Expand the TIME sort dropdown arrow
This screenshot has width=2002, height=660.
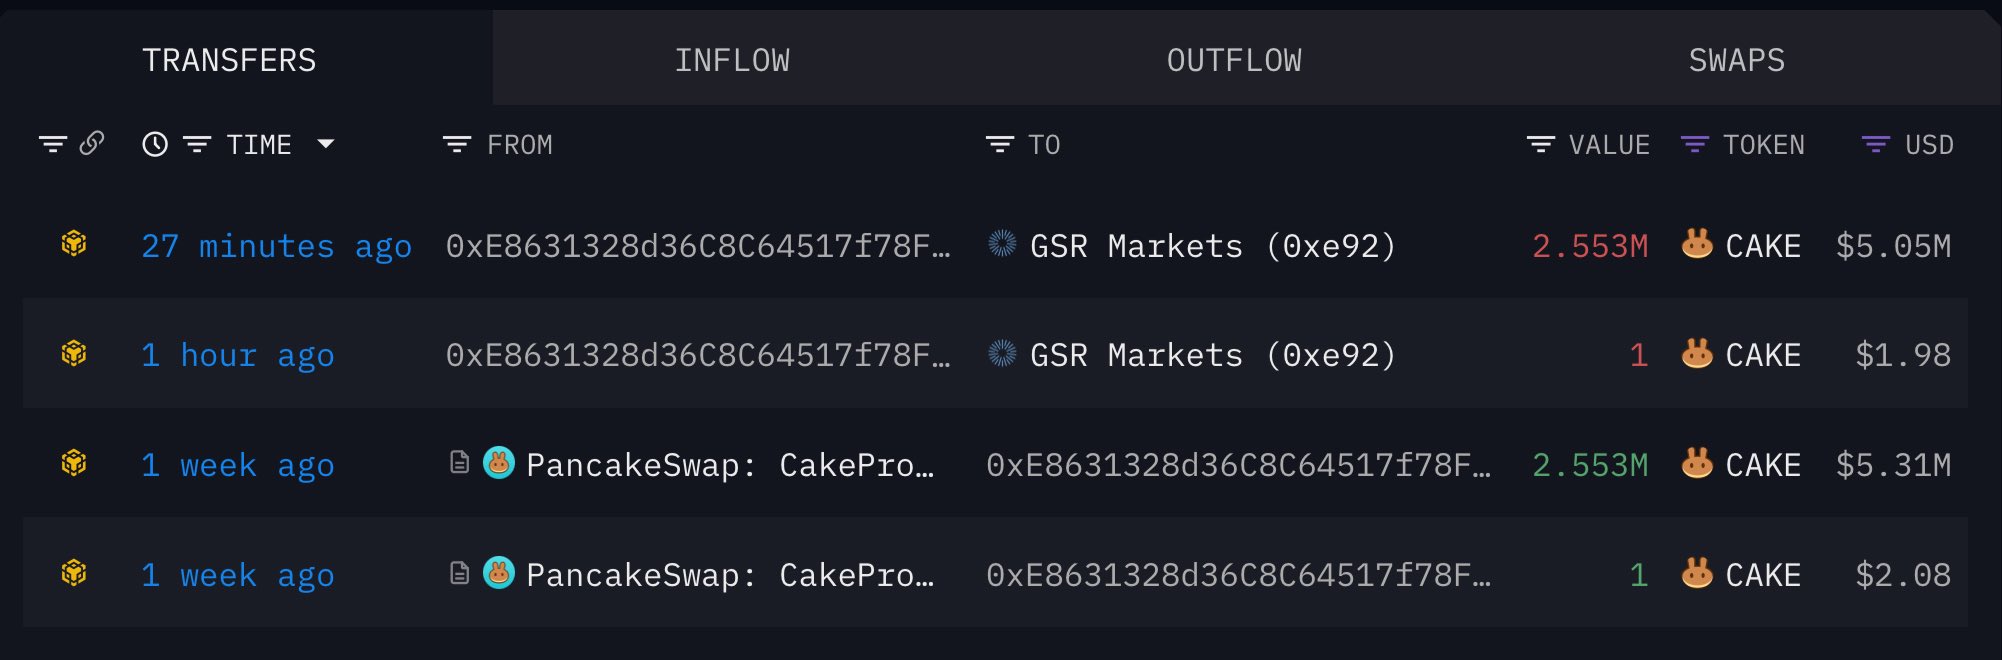[325, 144]
